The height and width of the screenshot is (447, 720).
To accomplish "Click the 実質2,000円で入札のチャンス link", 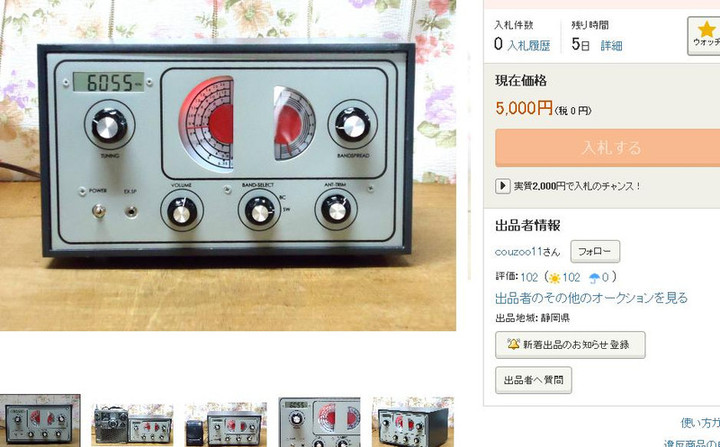I will coord(577,186).
